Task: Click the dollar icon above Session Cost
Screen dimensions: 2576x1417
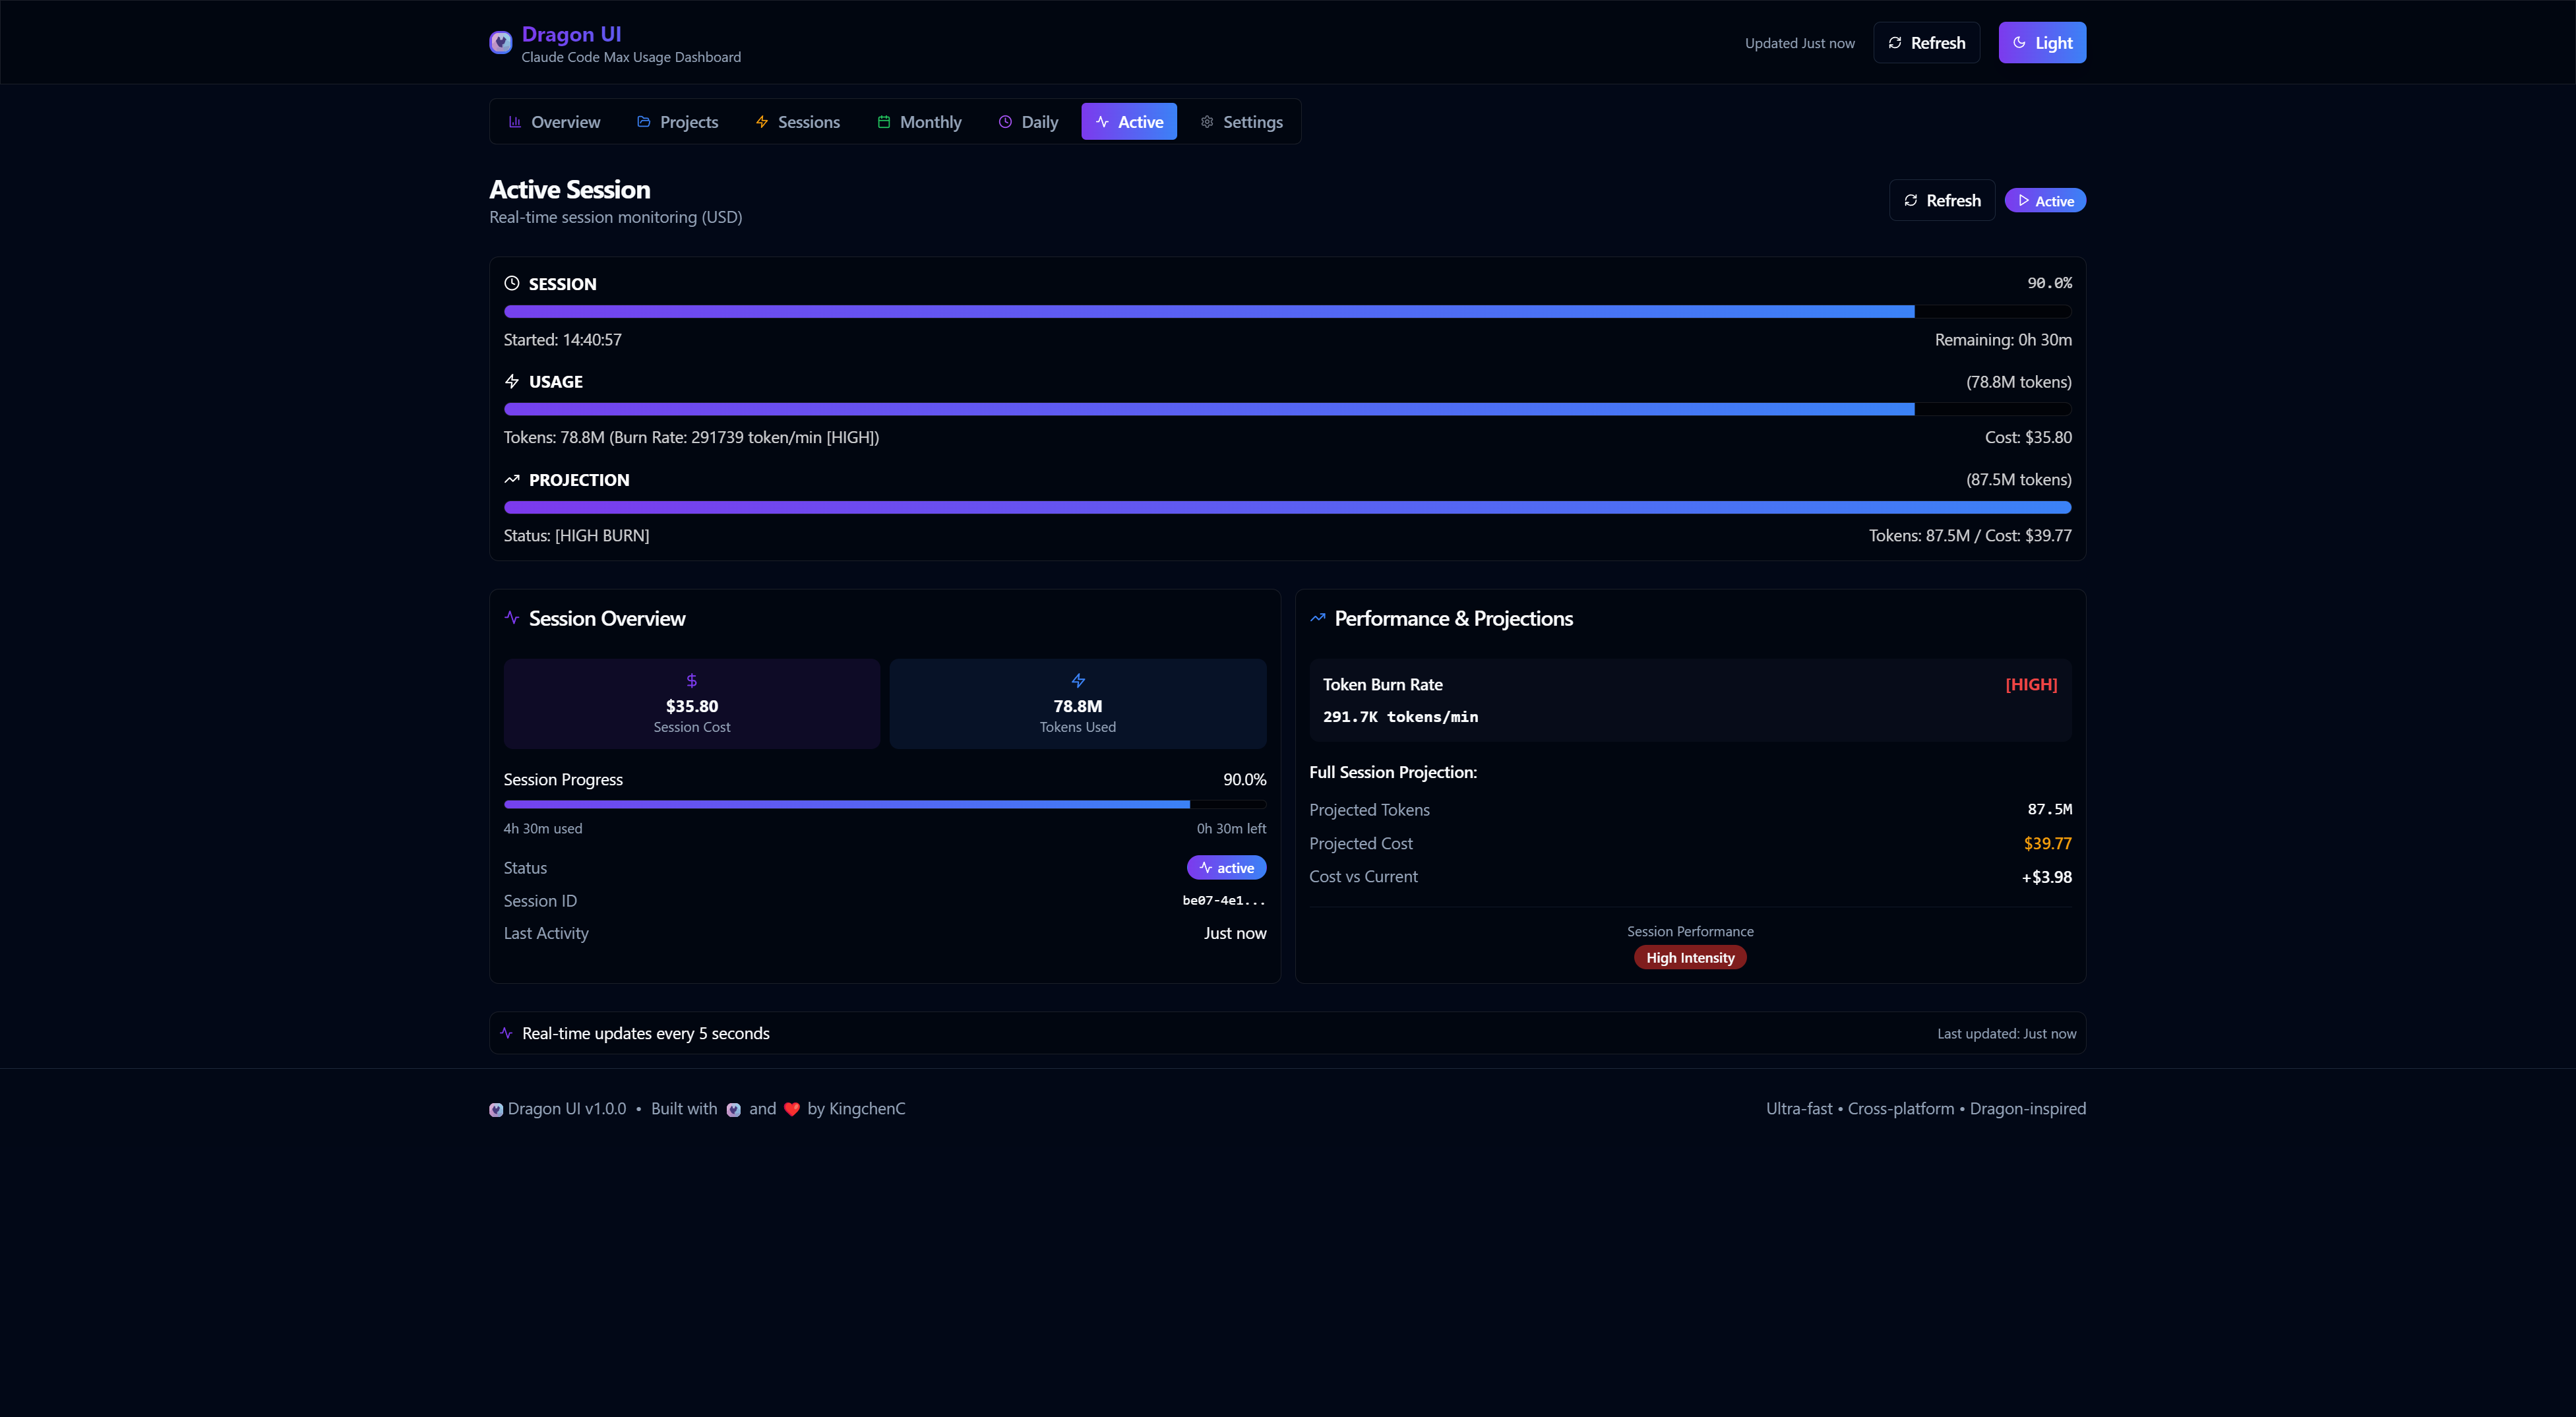Action: [x=692, y=681]
